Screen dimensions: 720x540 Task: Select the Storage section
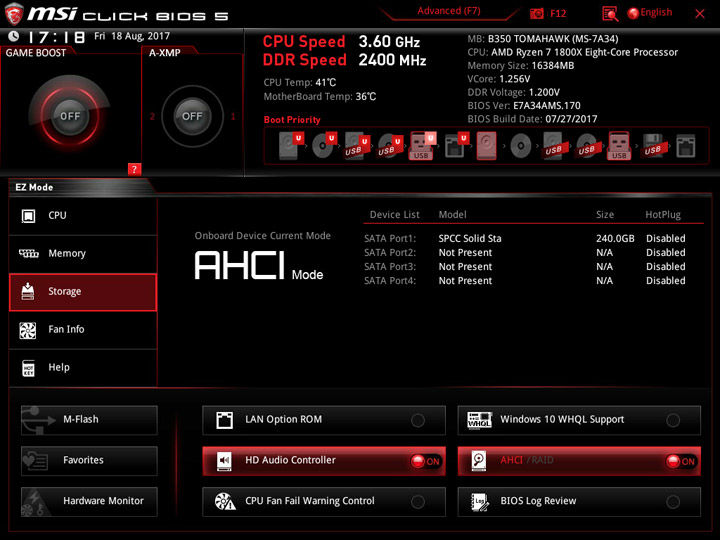point(83,292)
